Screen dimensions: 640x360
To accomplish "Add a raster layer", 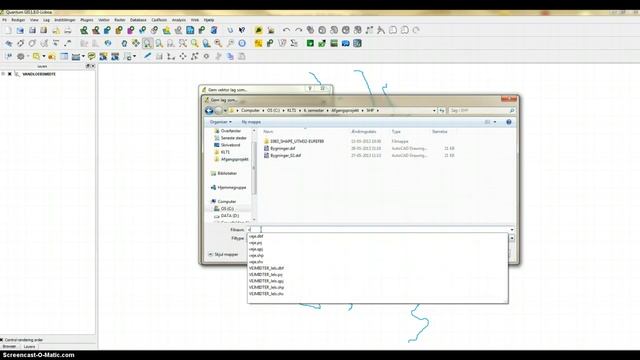I will 96,30.
